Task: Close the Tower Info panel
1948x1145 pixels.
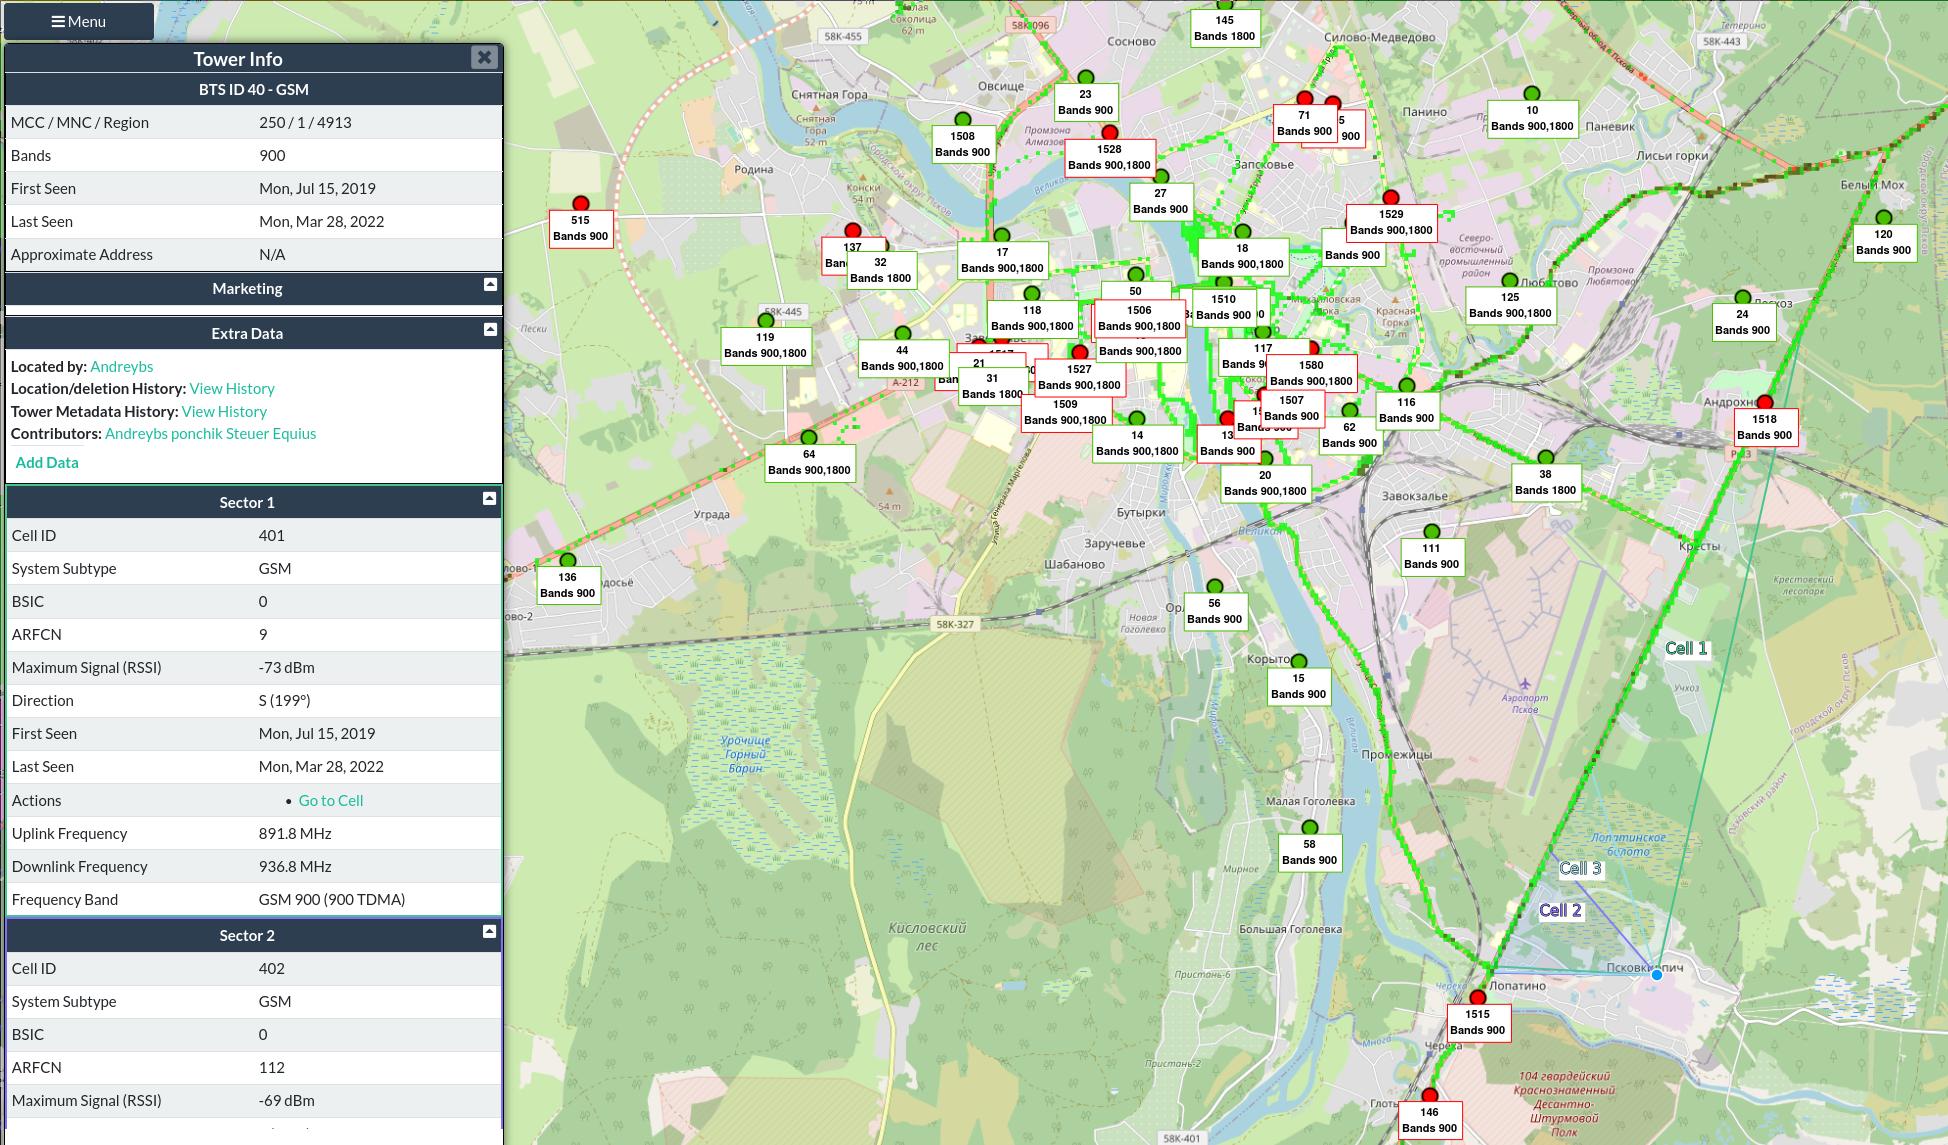Action: [x=484, y=57]
